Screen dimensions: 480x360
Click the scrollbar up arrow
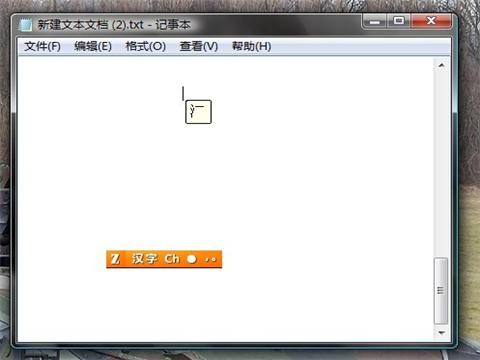(441, 65)
